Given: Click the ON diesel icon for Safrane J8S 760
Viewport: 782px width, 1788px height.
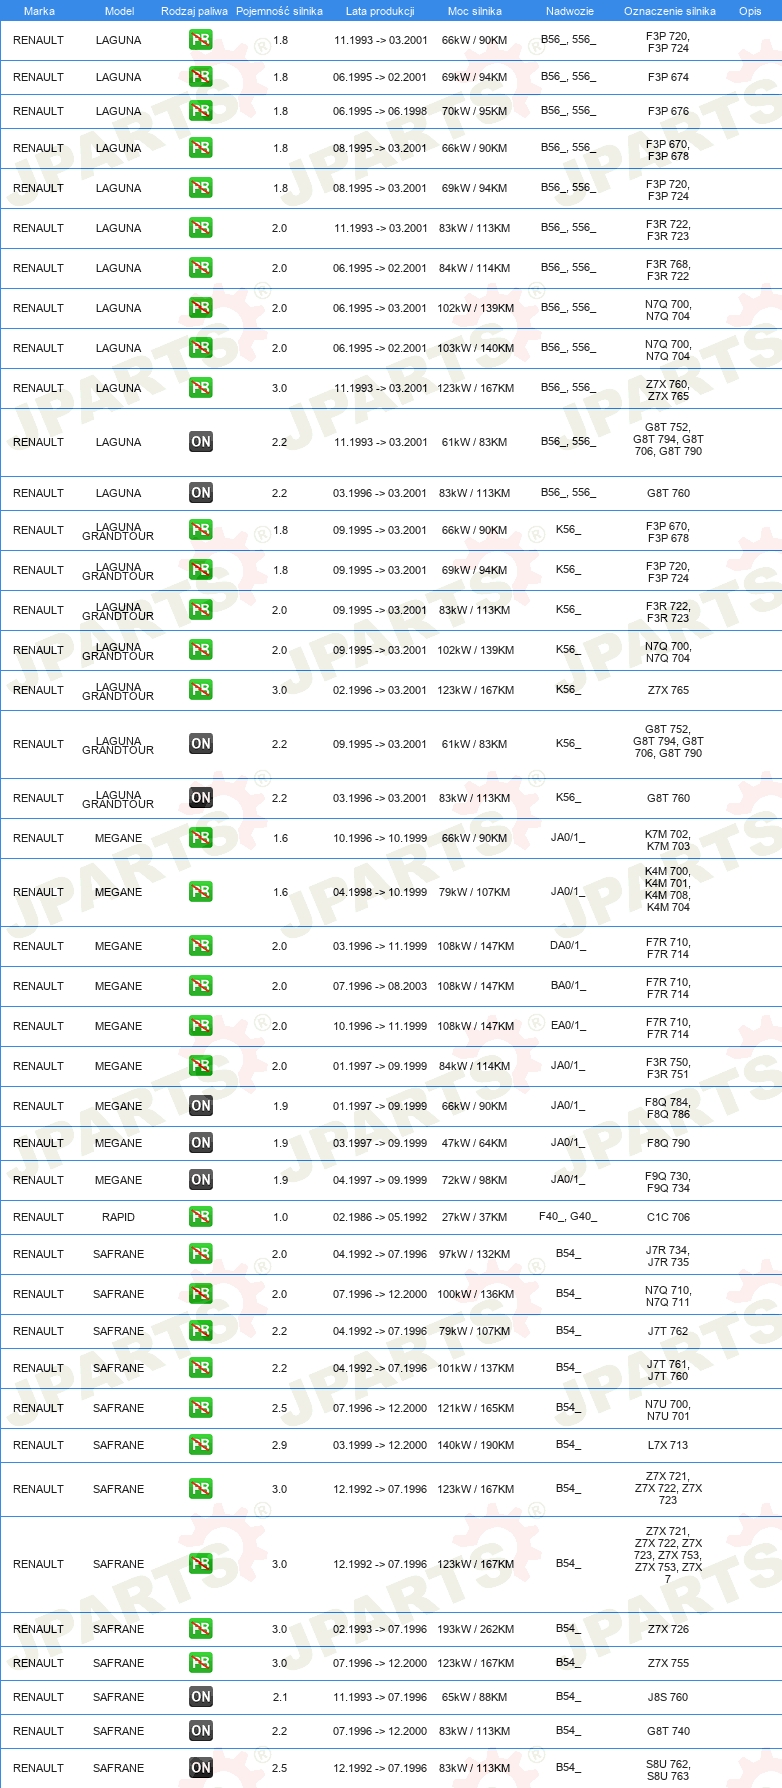Looking at the screenshot, I should coord(201,1697).
